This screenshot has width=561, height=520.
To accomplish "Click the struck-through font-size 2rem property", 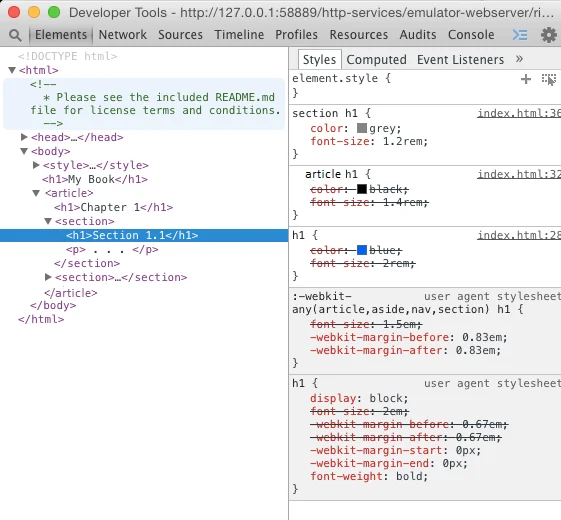I will (363, 263).
